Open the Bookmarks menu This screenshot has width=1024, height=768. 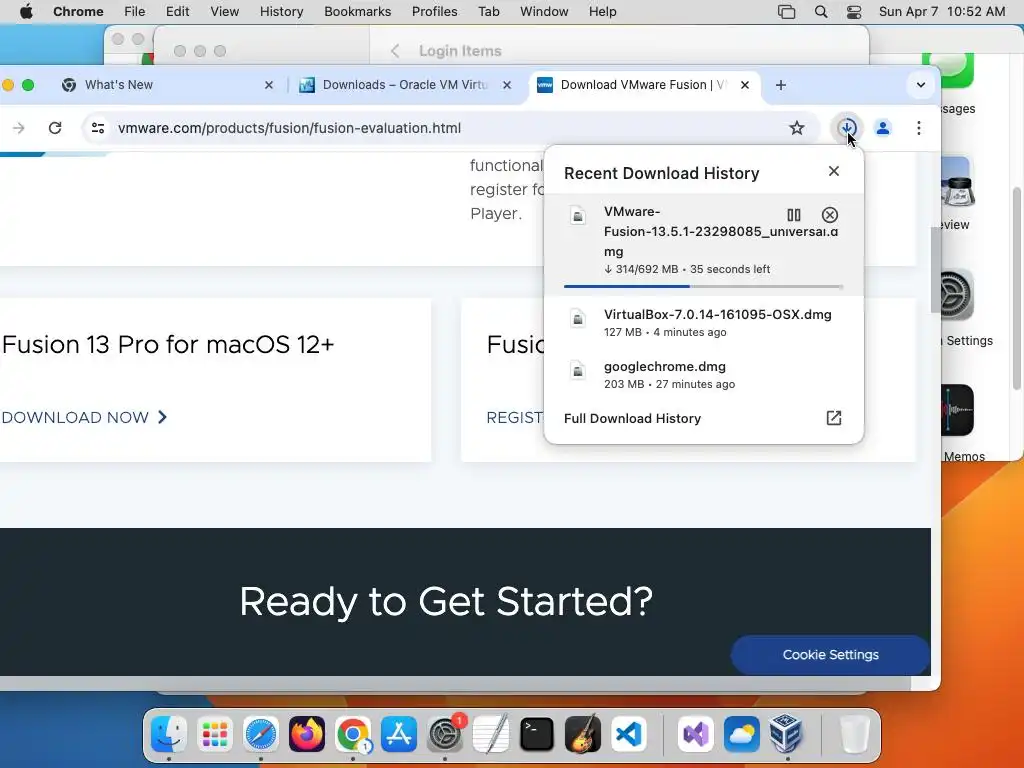357,12
